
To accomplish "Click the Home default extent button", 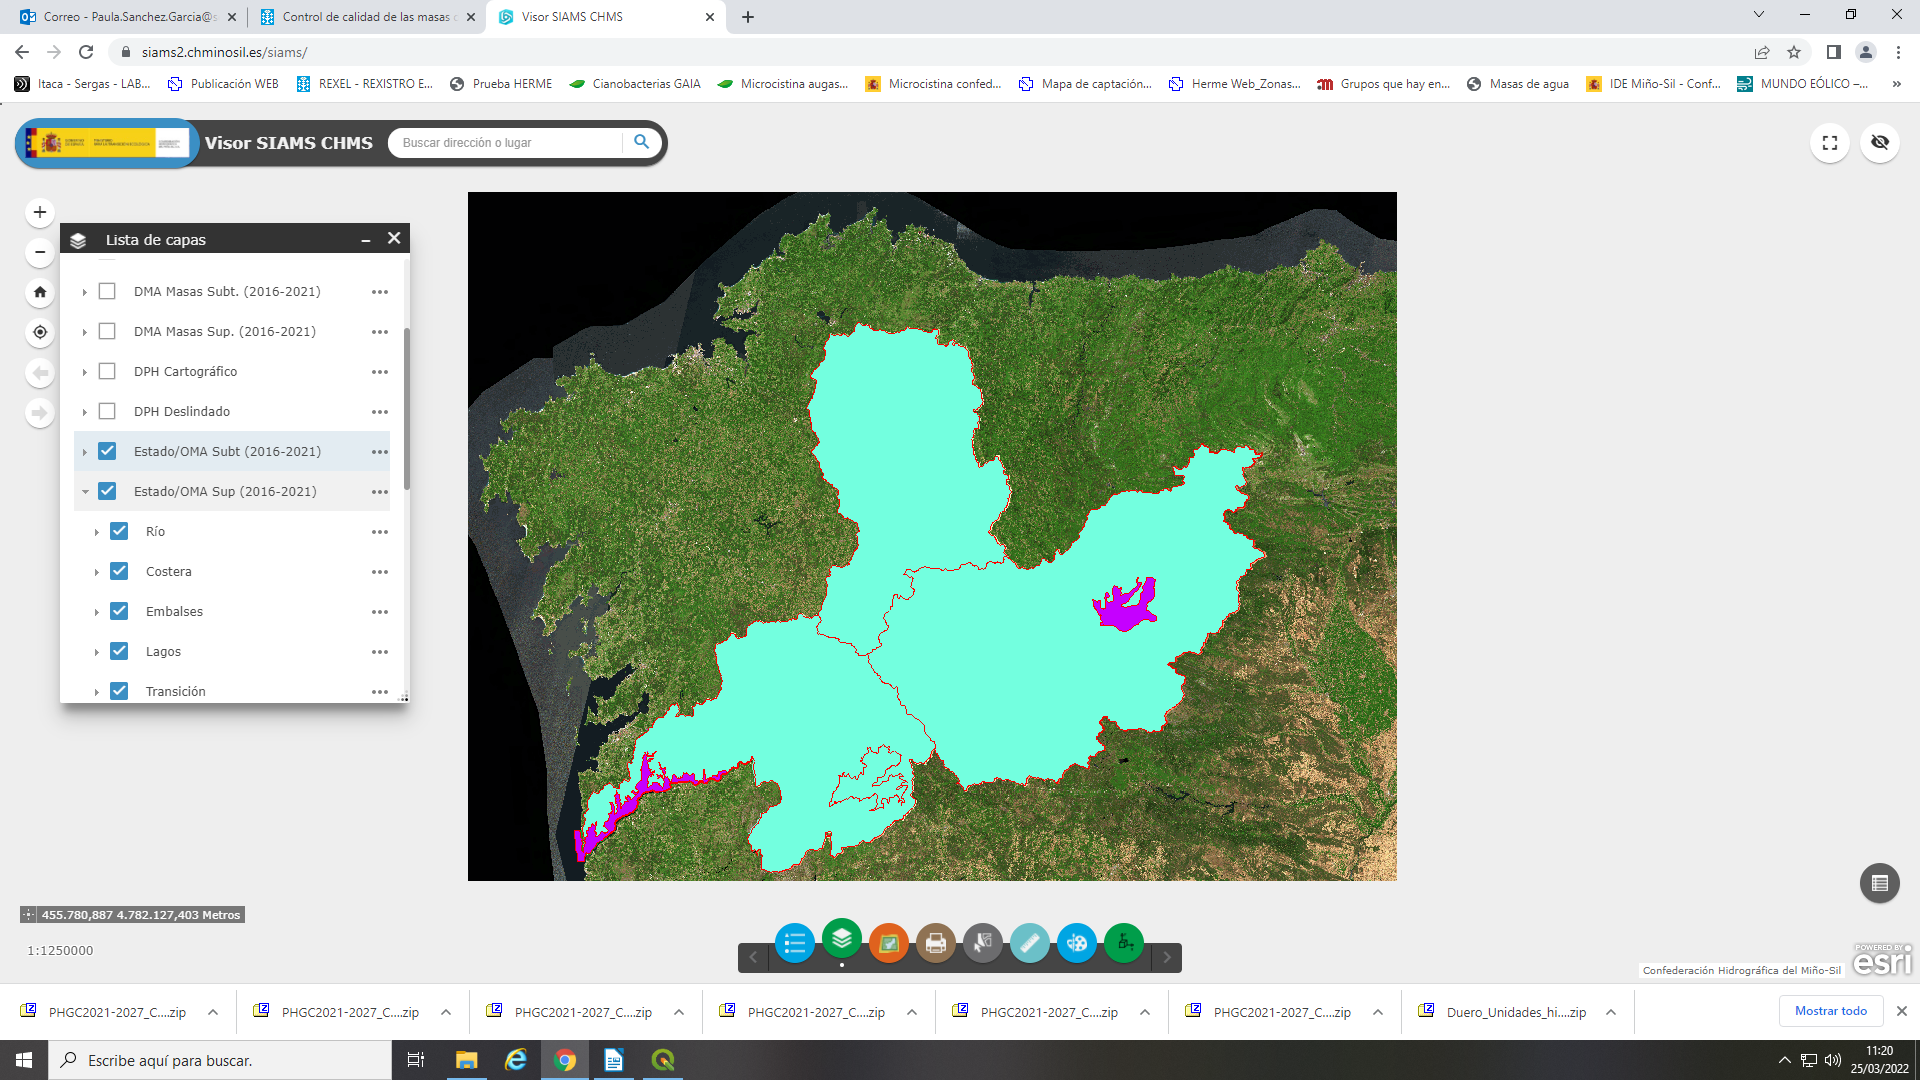I will point(40,292).
